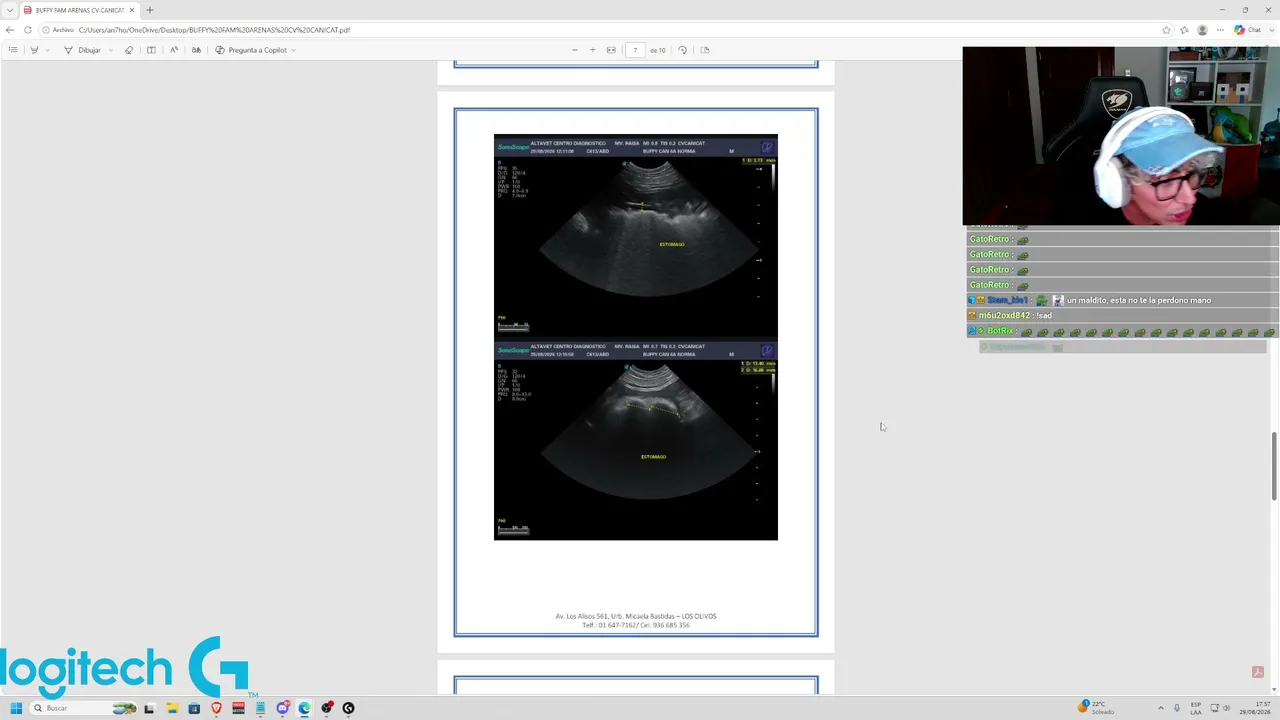Reload the current page
Screen dimensions: 1280x720
pyautogui.click(x=27, y=30)
